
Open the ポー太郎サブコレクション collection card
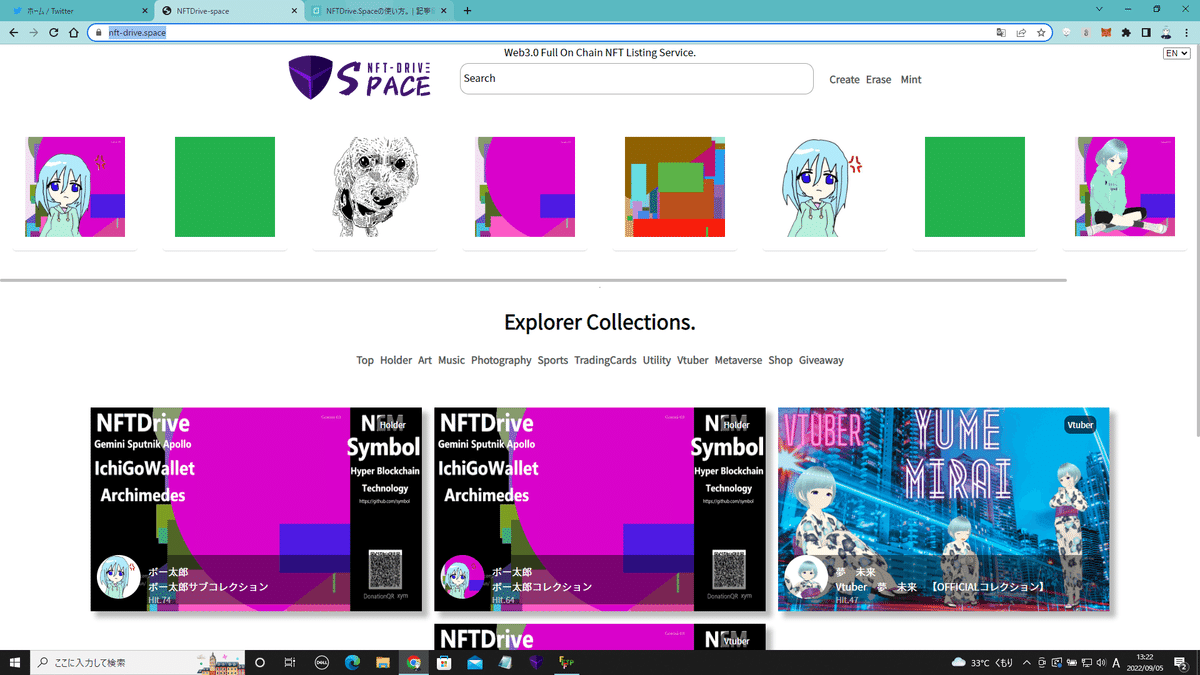256,509
